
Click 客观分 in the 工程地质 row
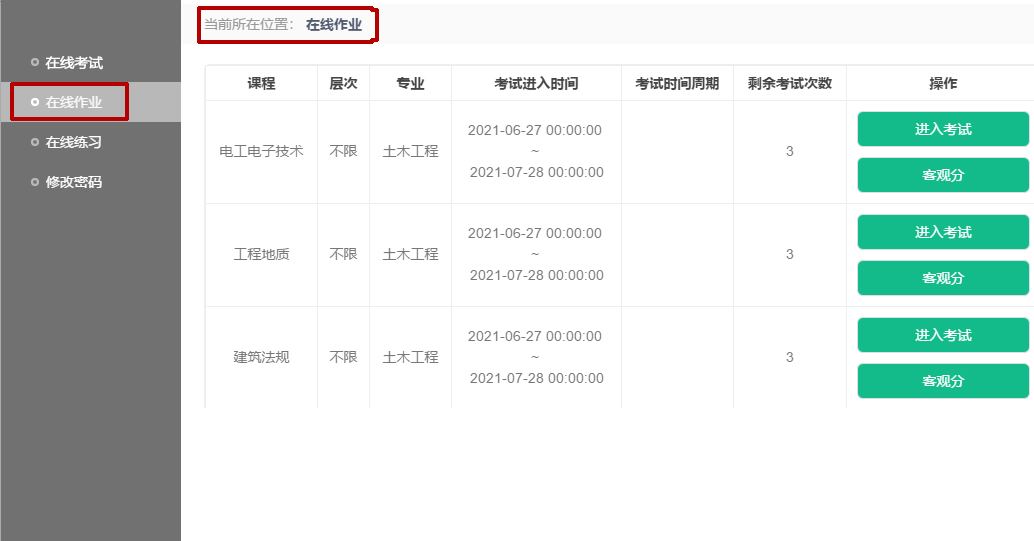click(x=942, y=278)
